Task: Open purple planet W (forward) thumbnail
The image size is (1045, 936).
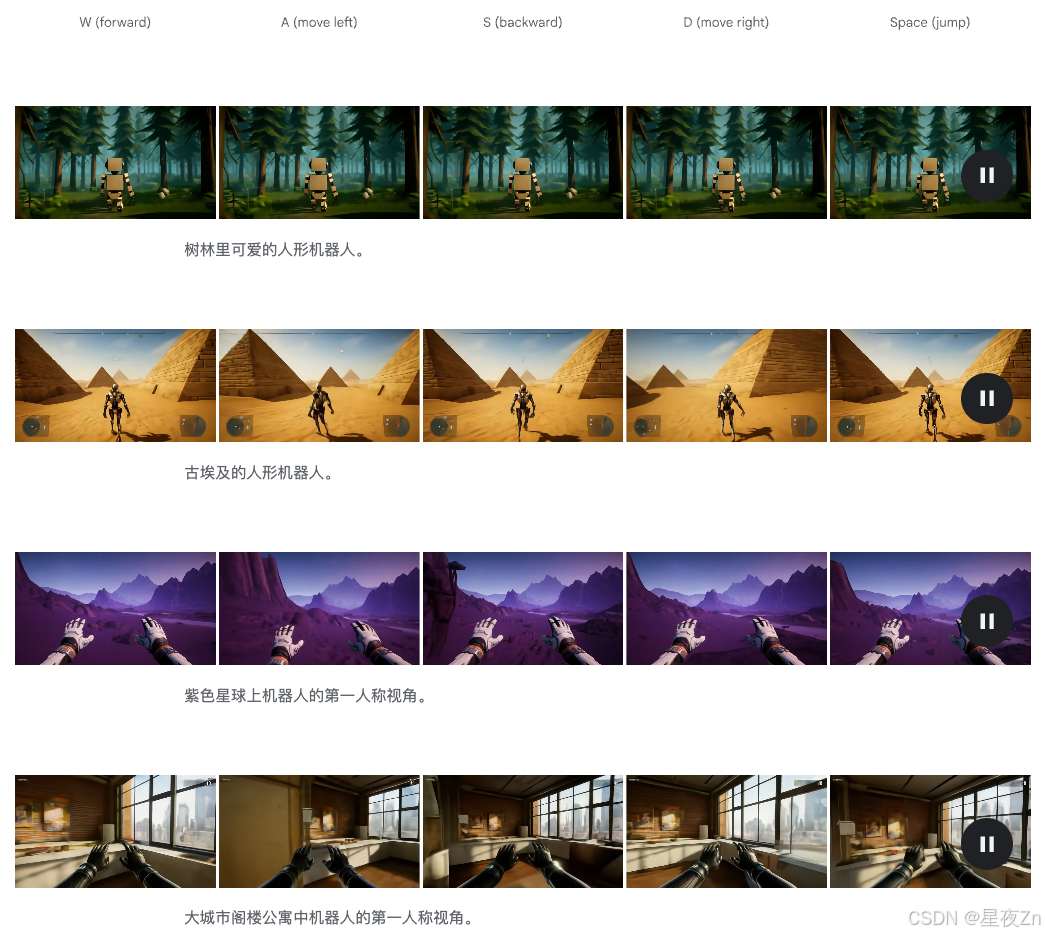Action: pos(115,608)
